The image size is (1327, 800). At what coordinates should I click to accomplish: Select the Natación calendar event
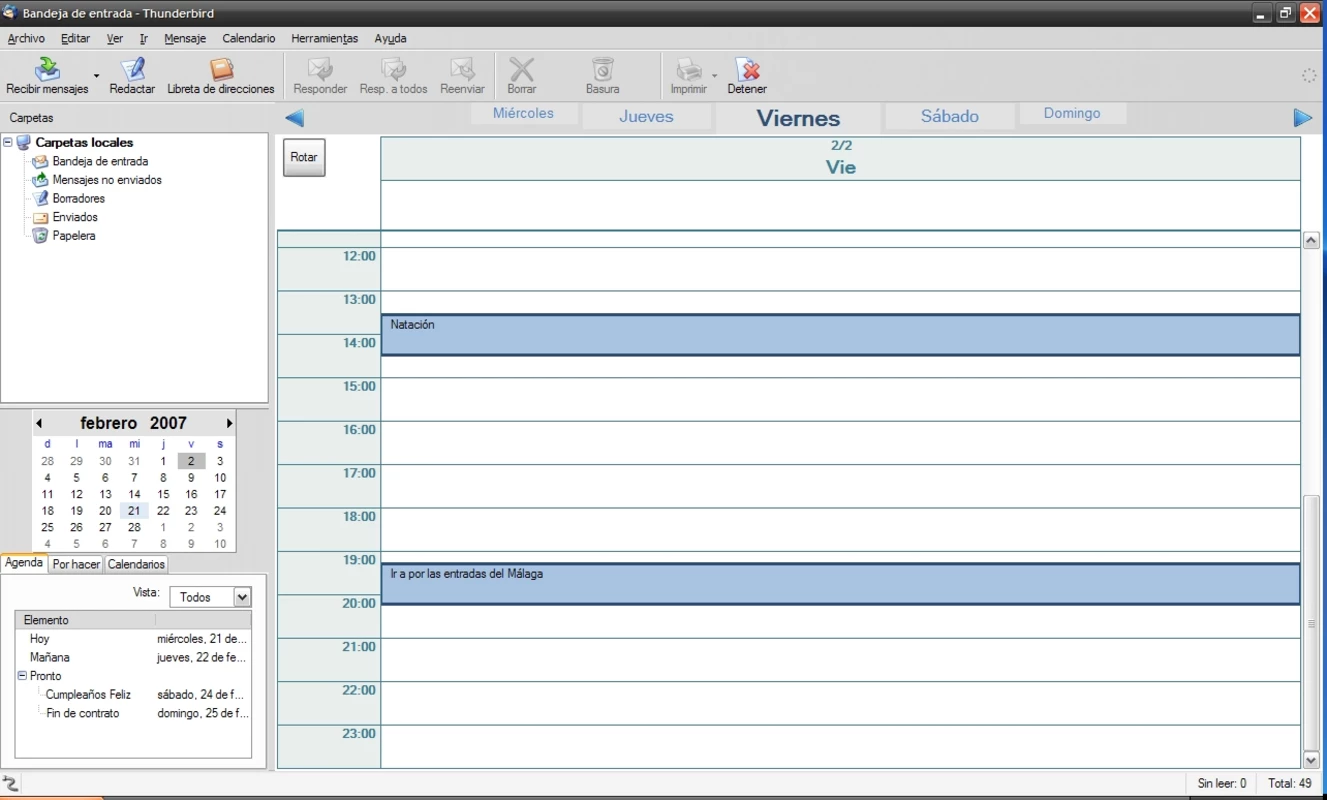coord(840,335)
